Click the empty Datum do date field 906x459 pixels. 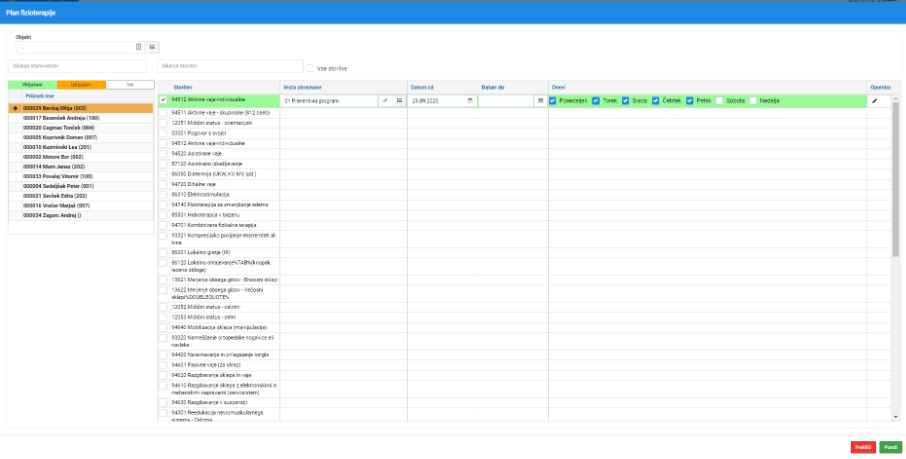[507, 101]
